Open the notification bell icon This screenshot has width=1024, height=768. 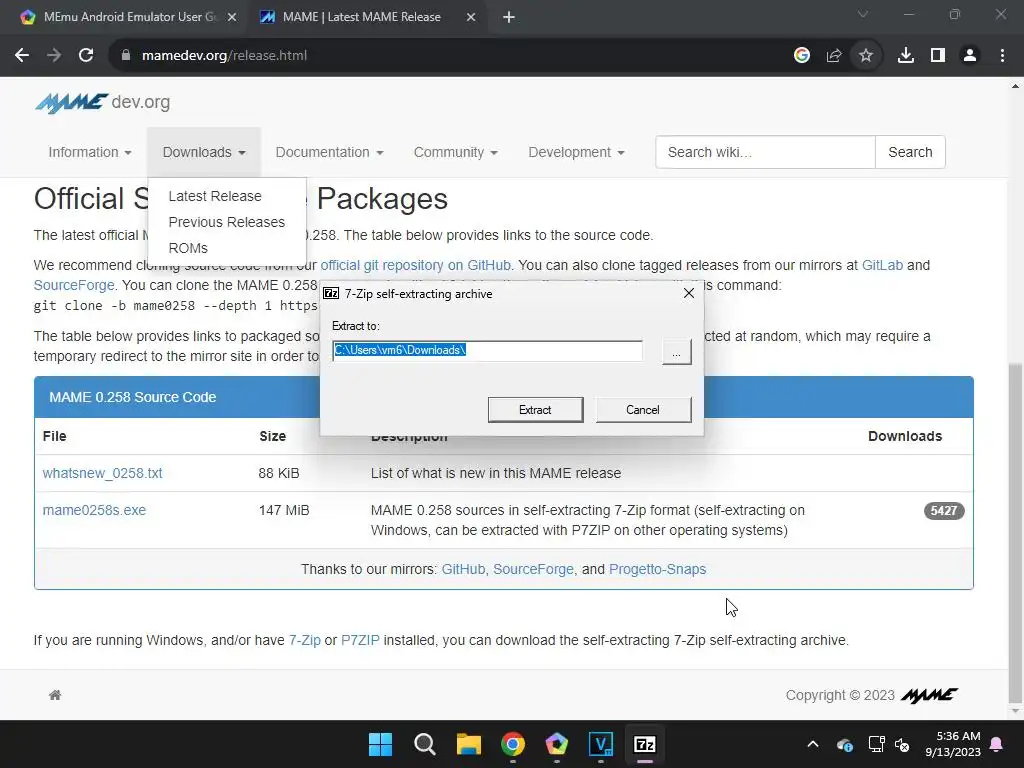(997, 744)
